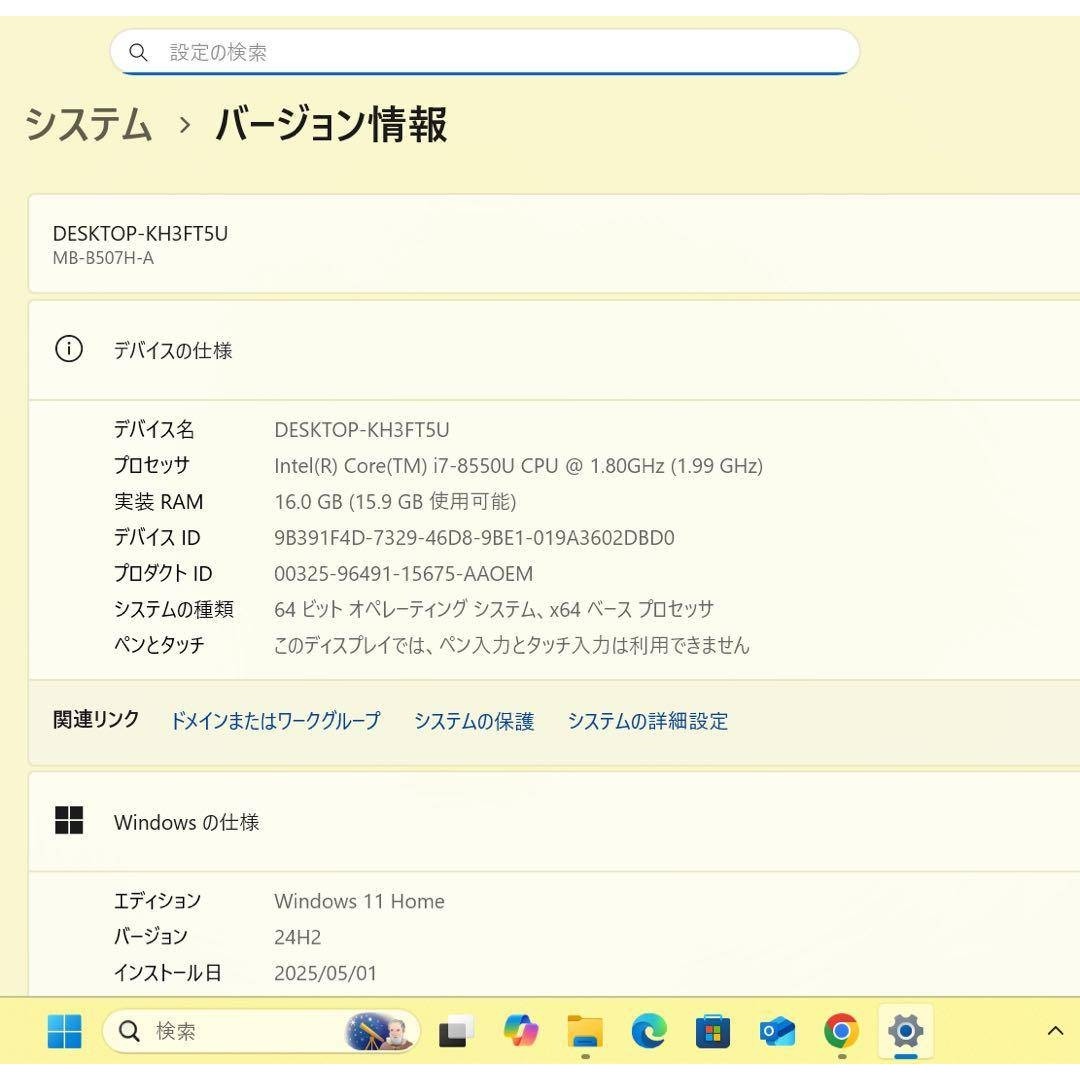Click the magnifier icon in 設定の検索 box
1080x1080 pixels.
pyautogui.click(x=138, y=52)
